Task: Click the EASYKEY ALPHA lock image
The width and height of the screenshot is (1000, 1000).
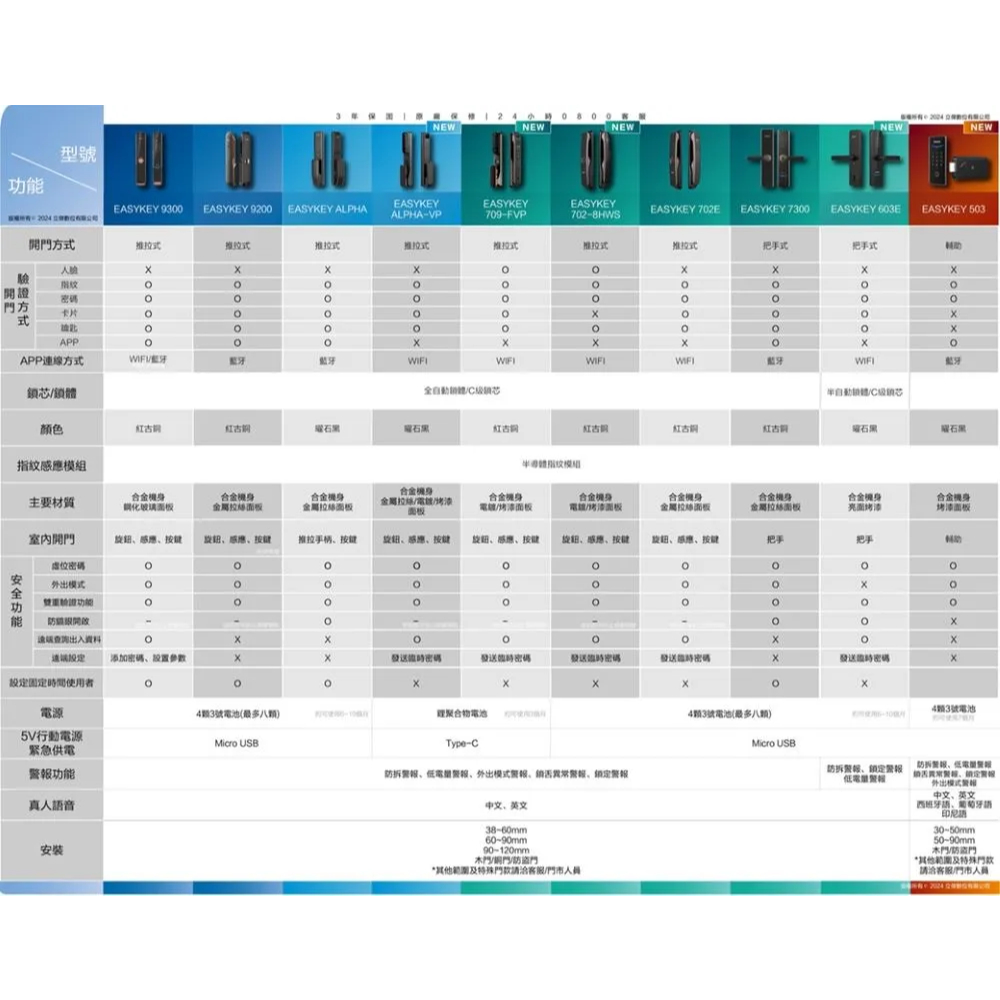Action: (327, 160)
